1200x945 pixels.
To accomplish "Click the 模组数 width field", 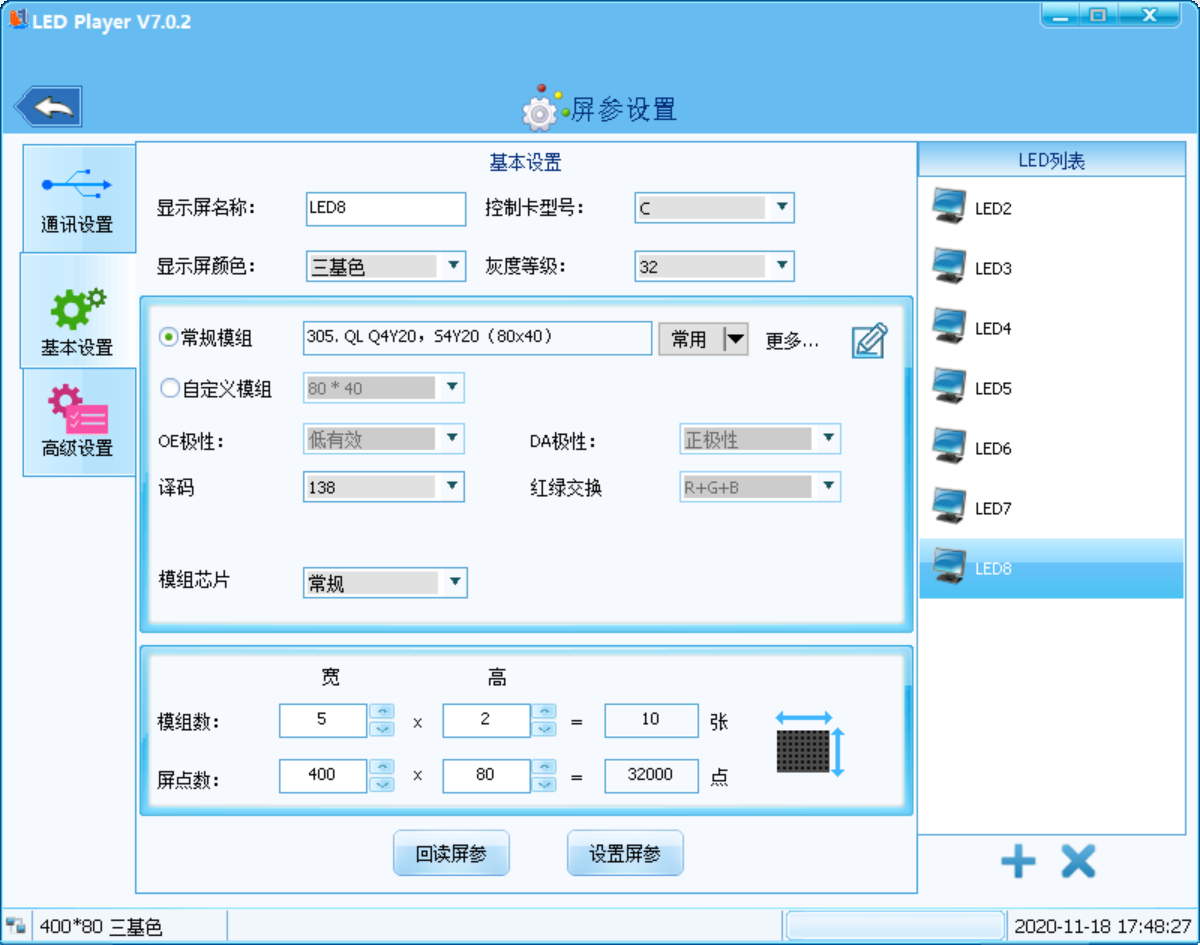I will [x=323, y=720].
